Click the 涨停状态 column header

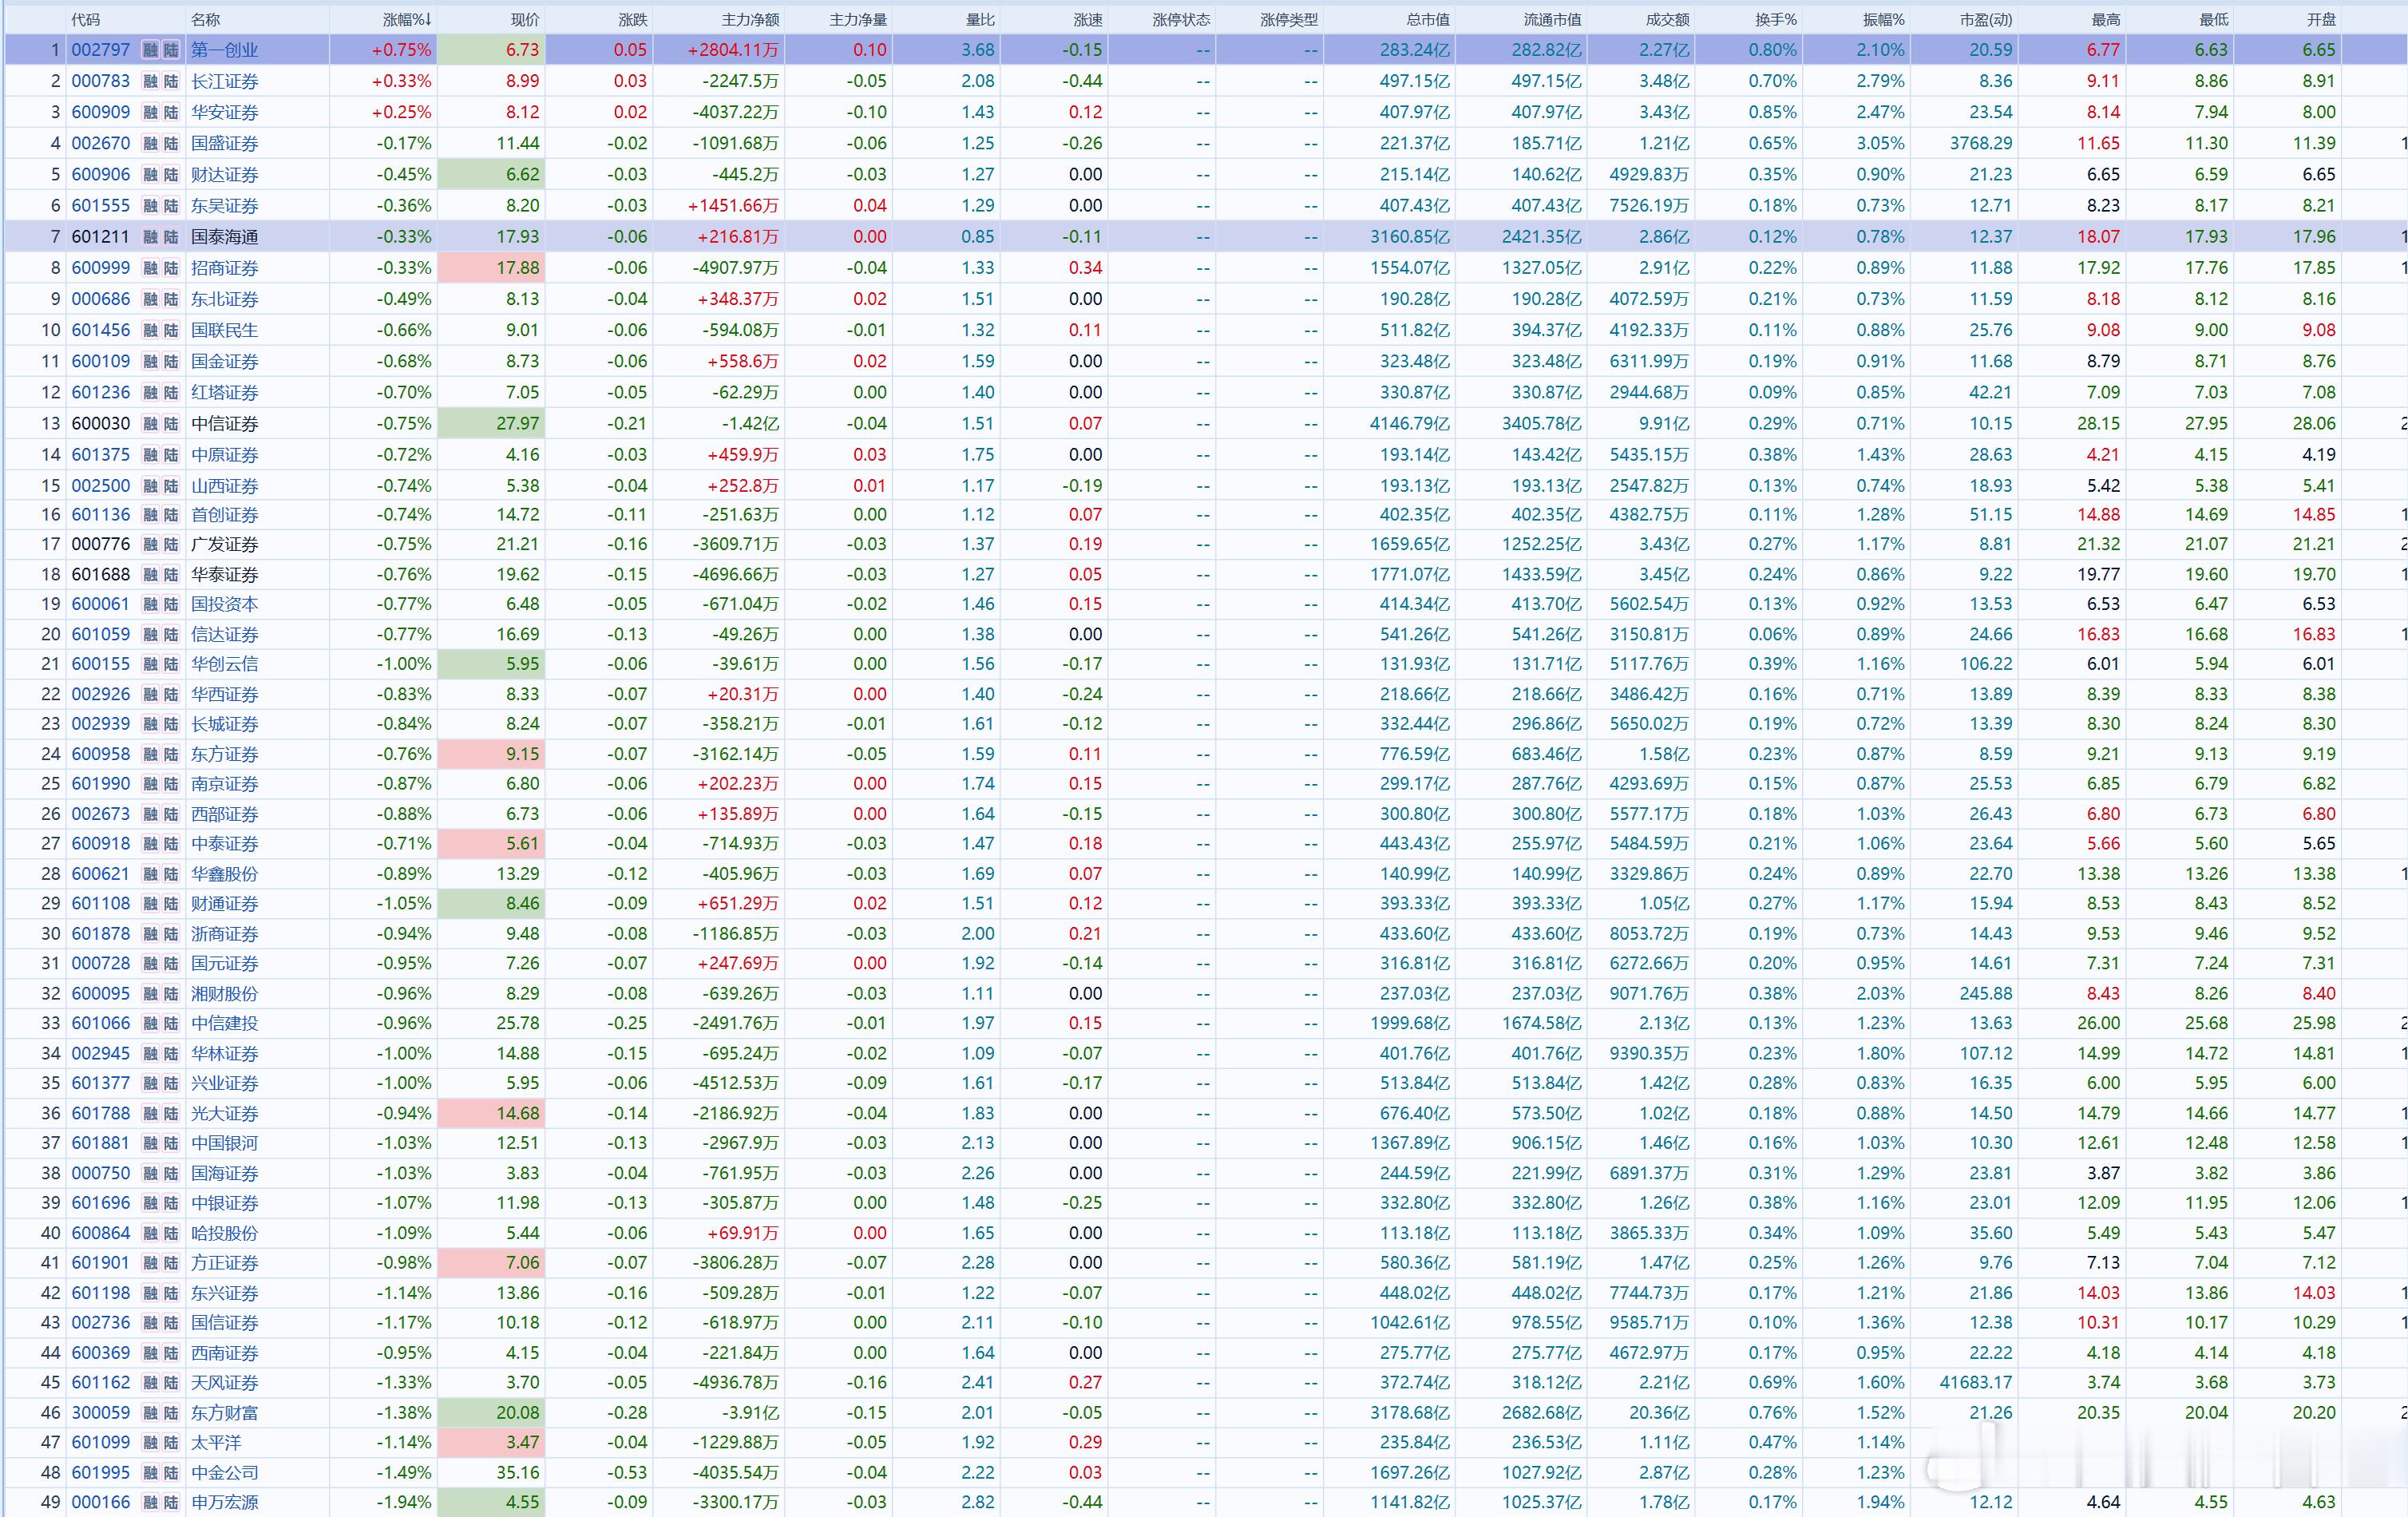pyautogui.click(x=1181, y=20)
